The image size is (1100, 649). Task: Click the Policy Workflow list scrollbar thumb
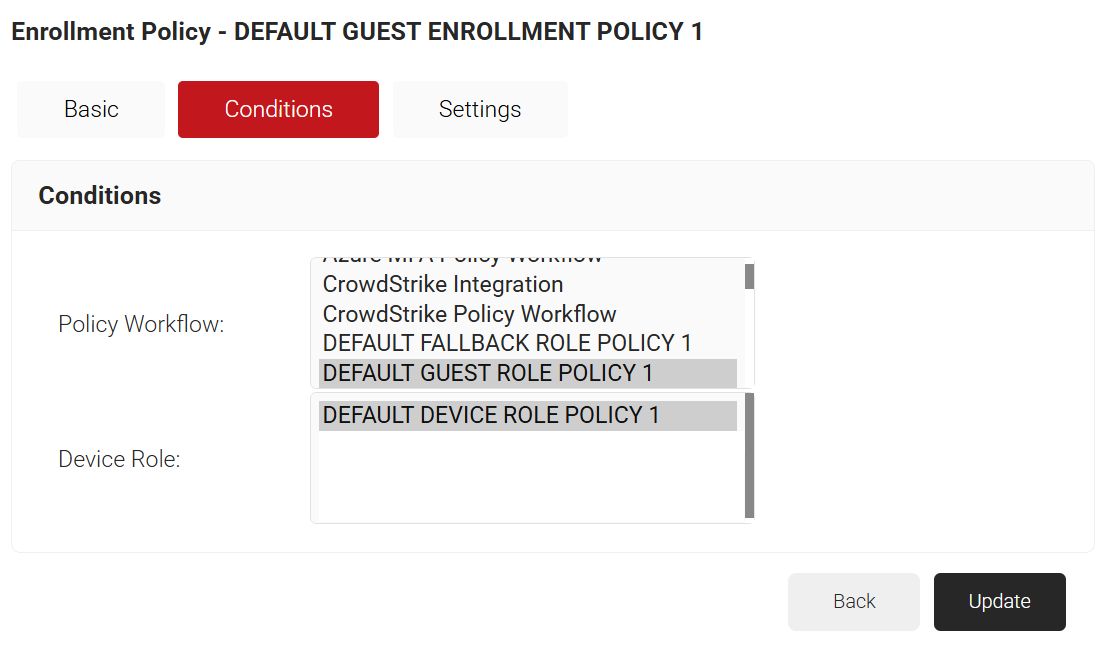pyautogui.click(x=749, y=276)
